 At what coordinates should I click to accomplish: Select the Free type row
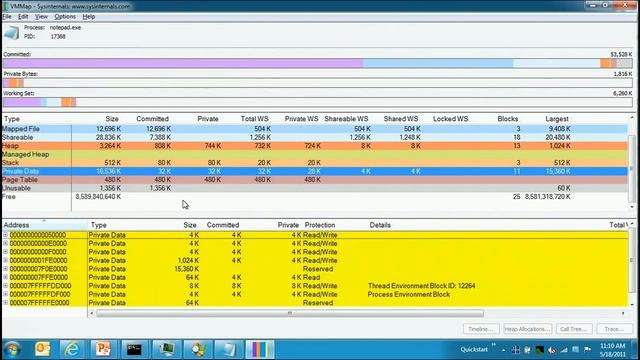[315, 197]
